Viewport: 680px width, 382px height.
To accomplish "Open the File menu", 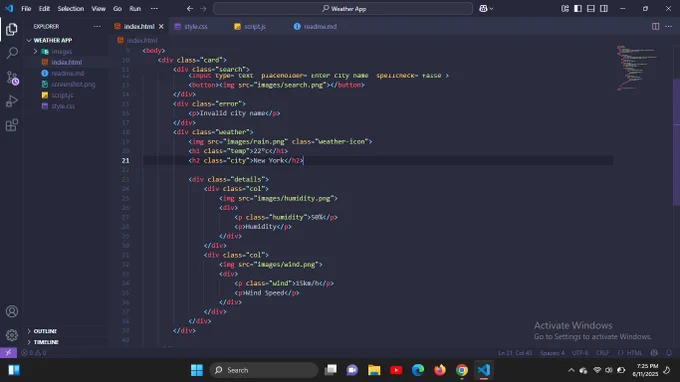I will 26,8.
